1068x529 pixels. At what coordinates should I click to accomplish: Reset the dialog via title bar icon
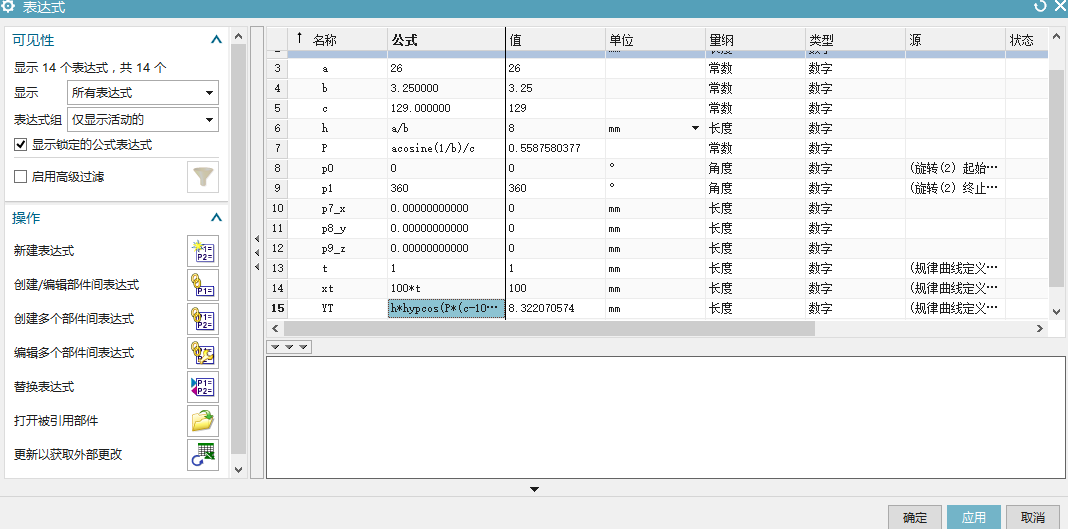[1040, 7]
